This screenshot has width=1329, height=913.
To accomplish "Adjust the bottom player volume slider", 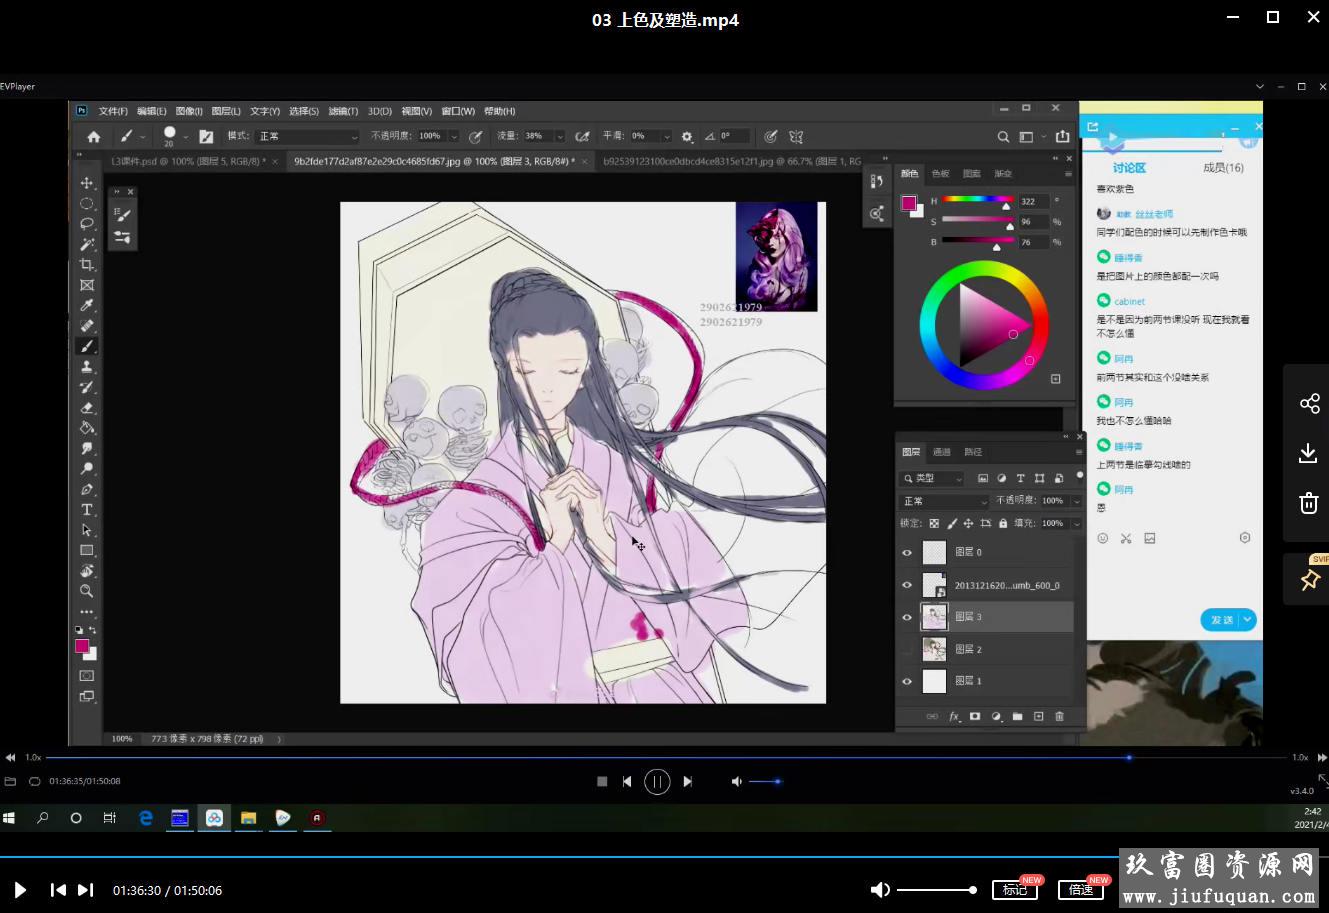I will click(x=935, y=890).
